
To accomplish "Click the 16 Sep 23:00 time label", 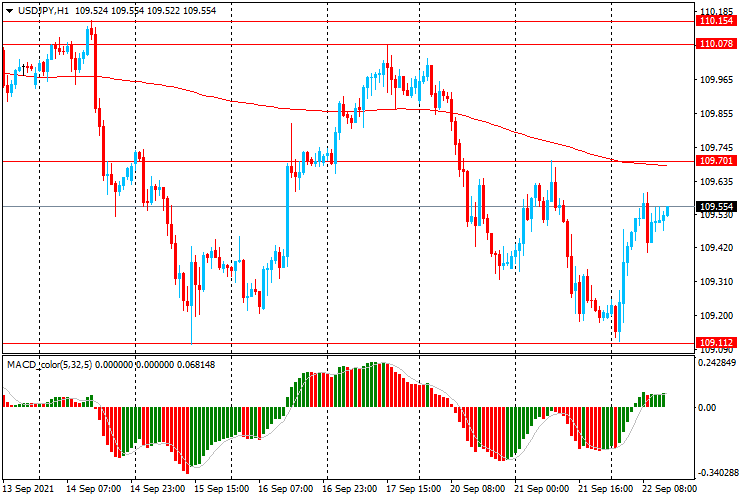I will tap(350, 489).
